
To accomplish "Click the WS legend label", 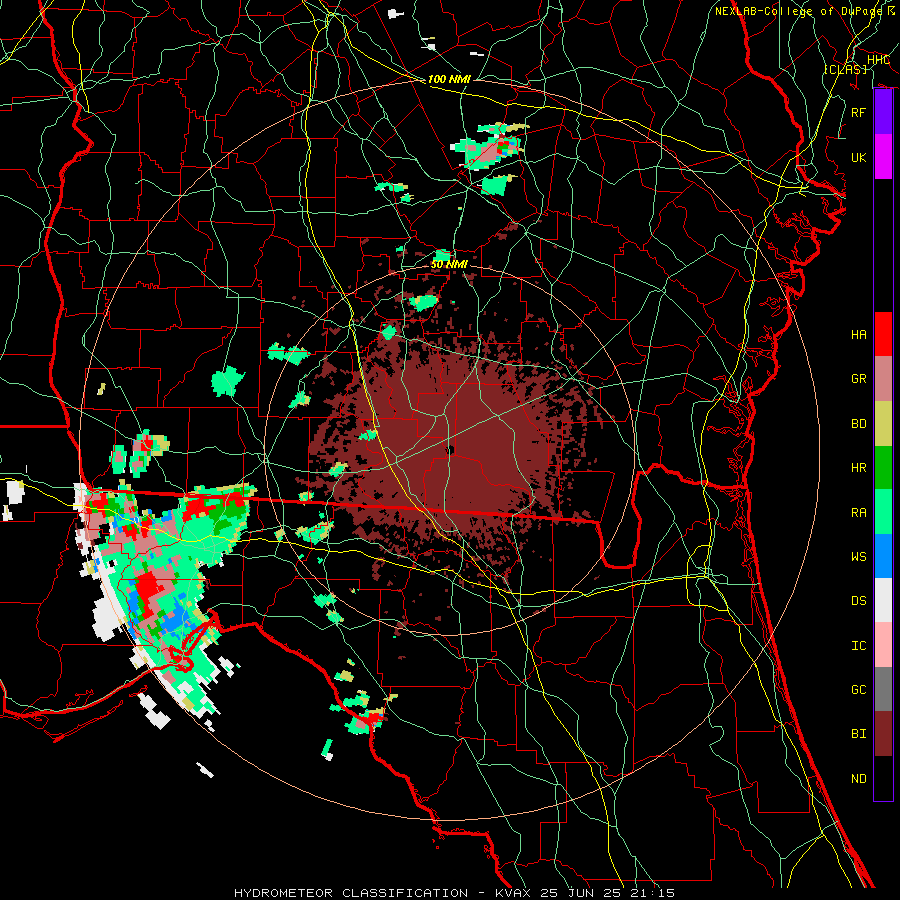I will pos(859,556).
